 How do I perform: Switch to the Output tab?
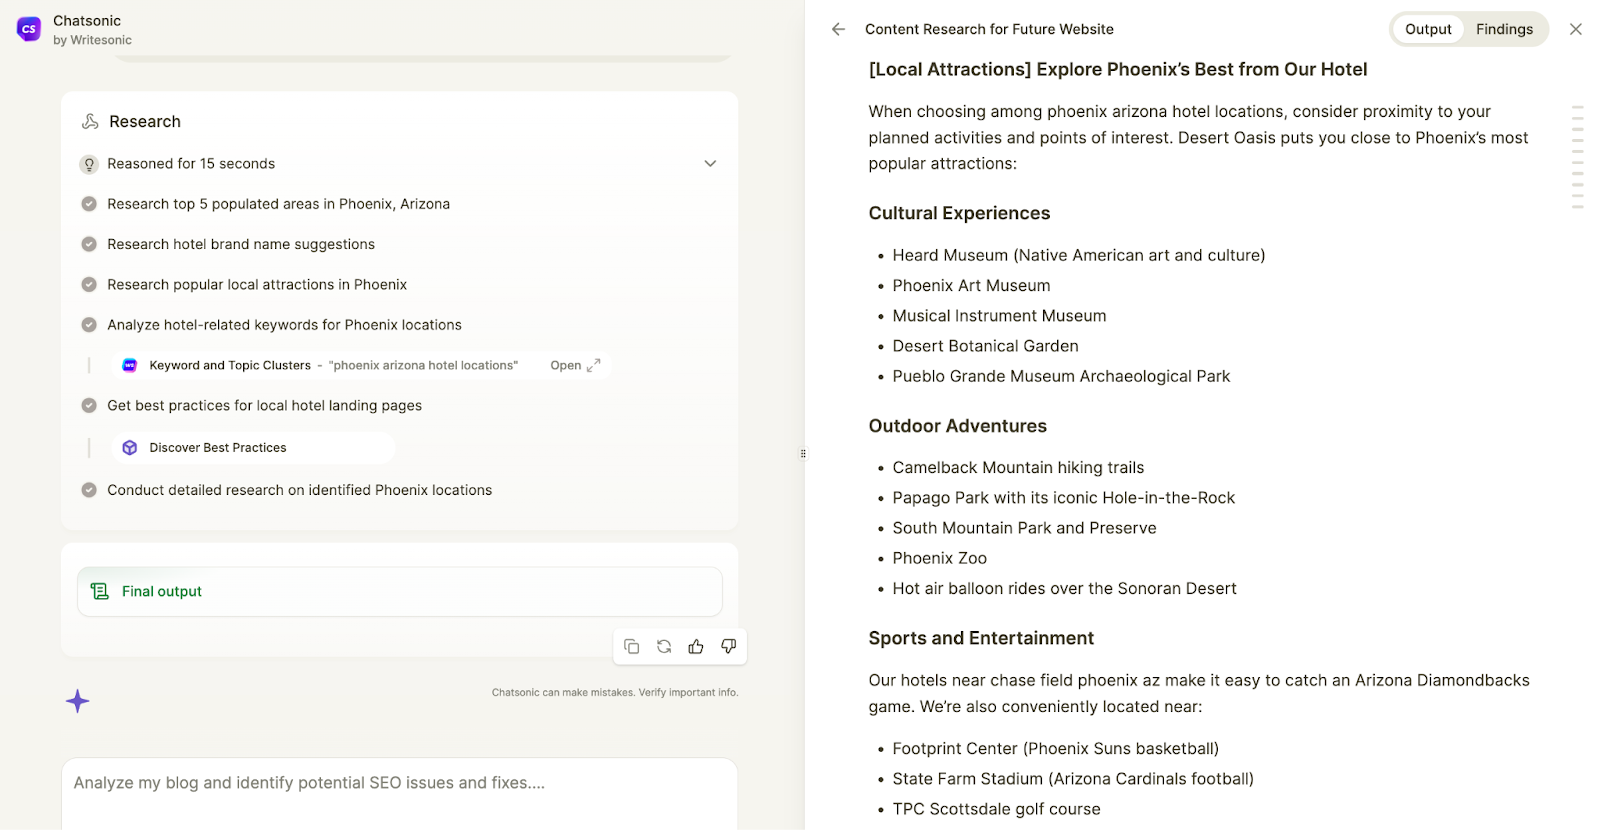tap(1428, 29)
